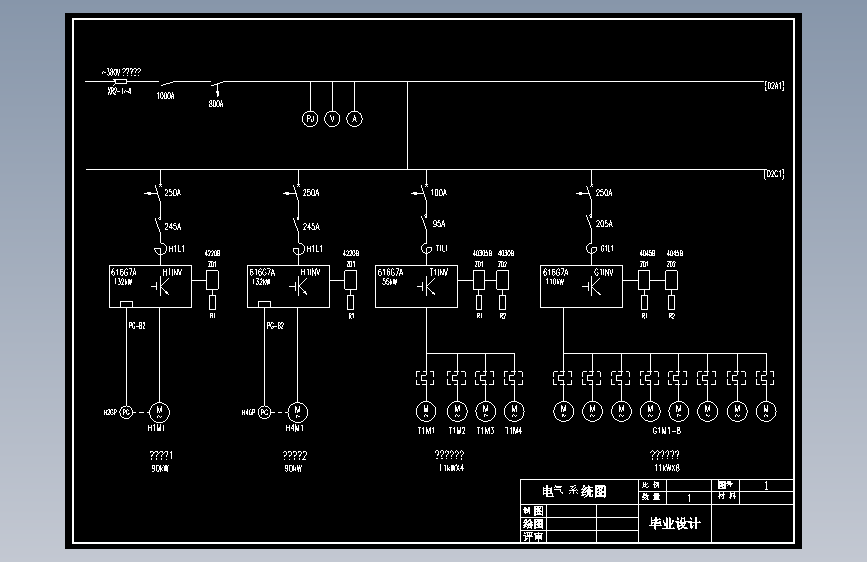Click the [D2N1] bus label
Image resolution: width=867 pixels, height=562 pixels.
774,86
